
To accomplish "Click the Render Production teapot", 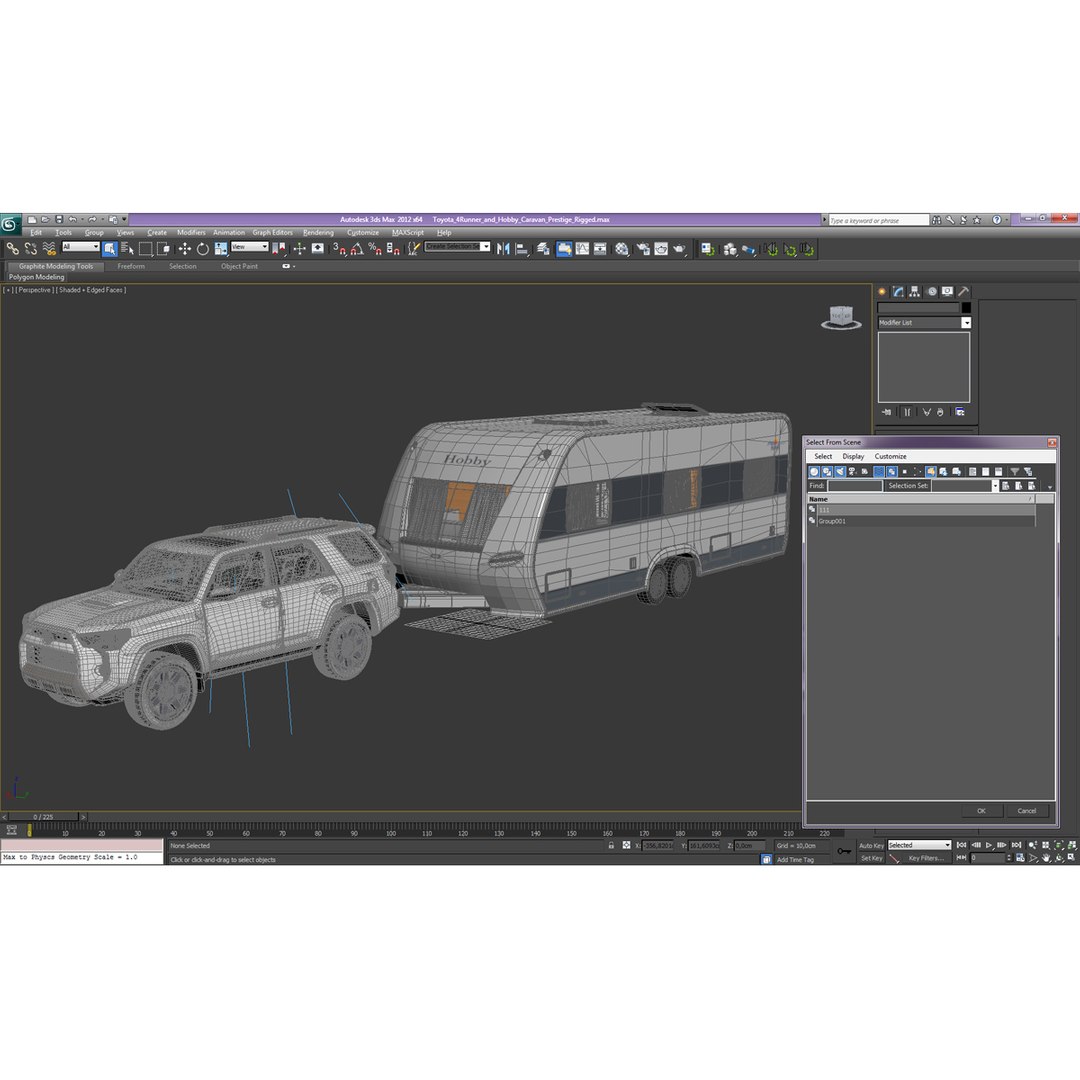I will pos(680,249).
